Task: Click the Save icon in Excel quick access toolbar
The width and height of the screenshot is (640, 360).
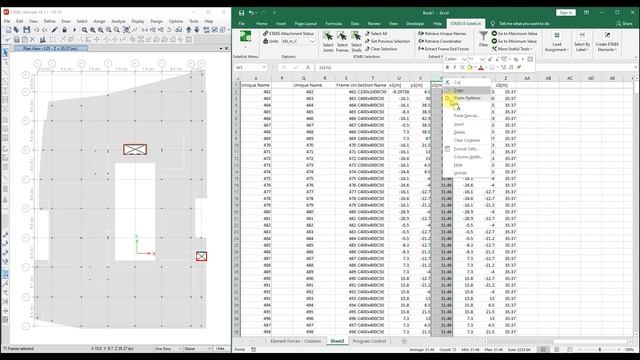Action: (x=241, y=13)
